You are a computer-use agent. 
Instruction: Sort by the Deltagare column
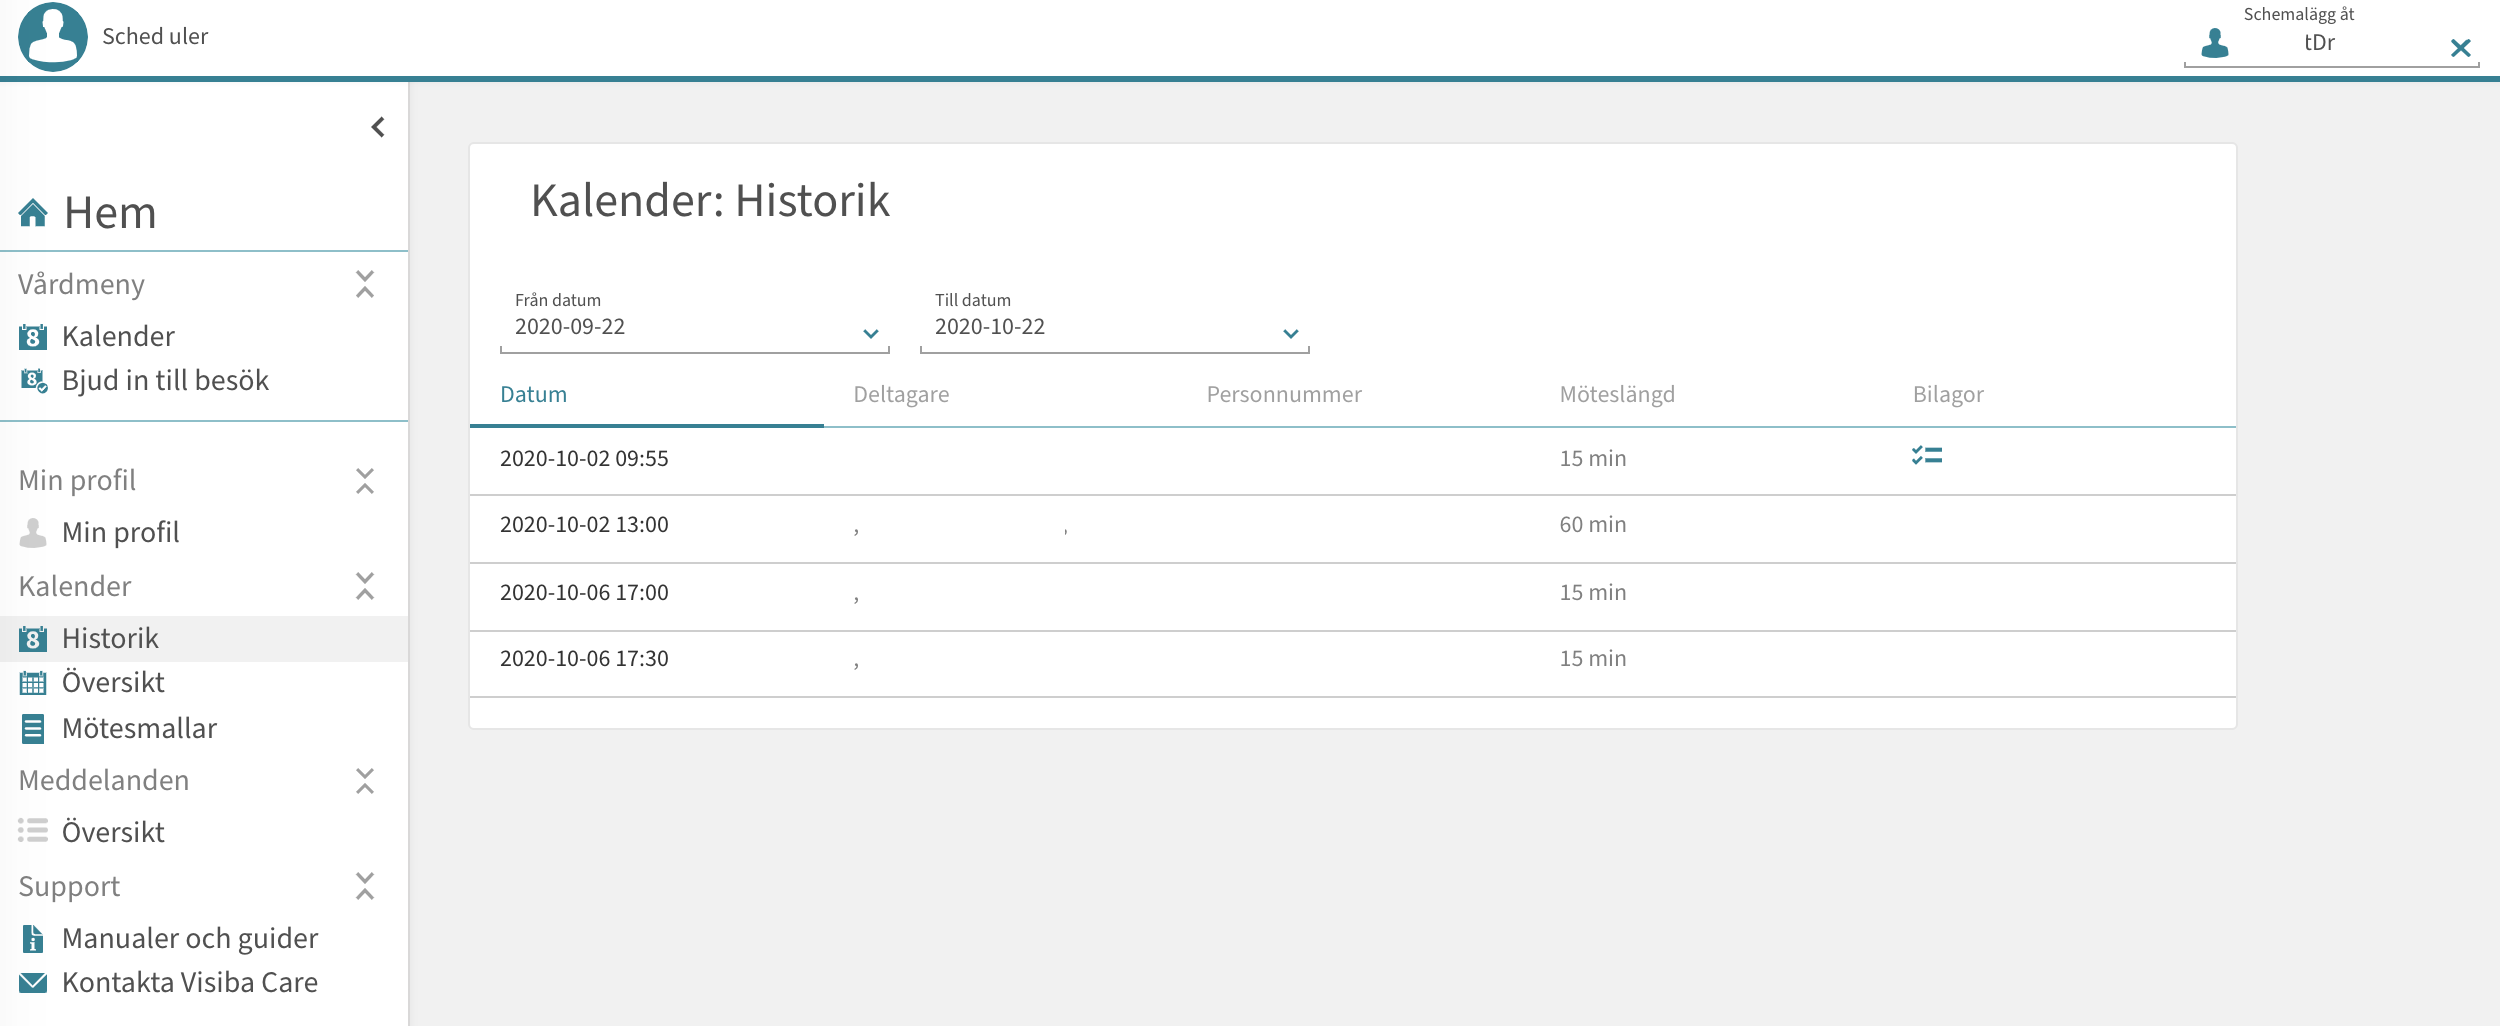pyautogui.click(x=901, y=395)
